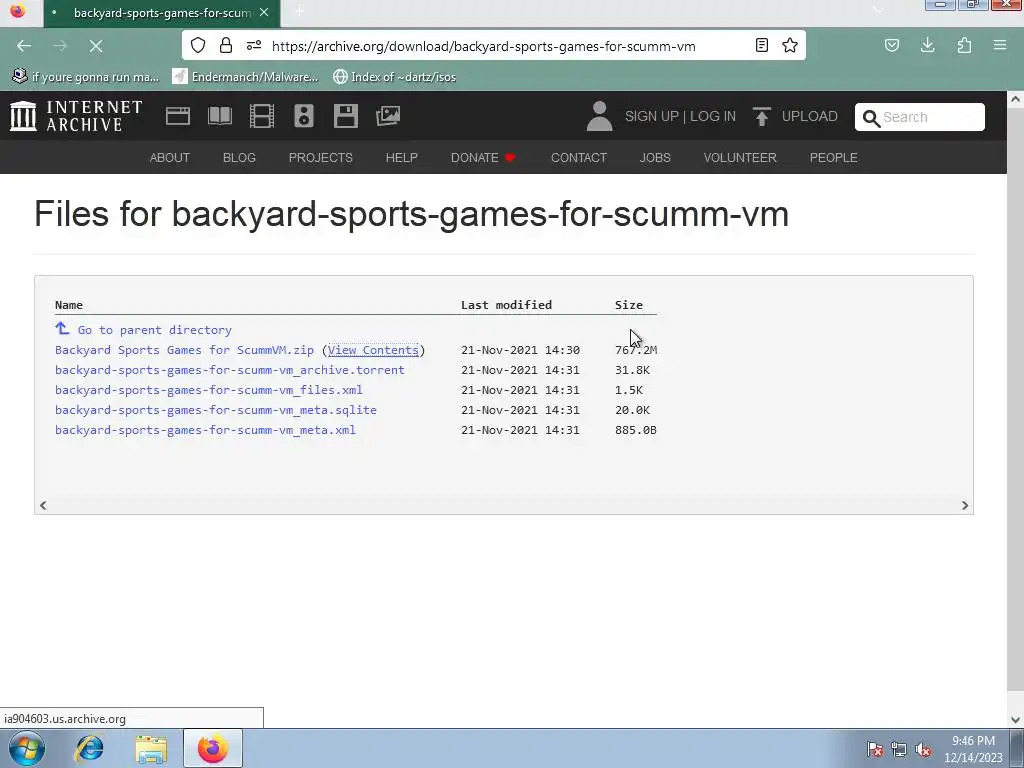Click the 'View Contents' link
Image resolution: width=1024 pixels, height=768 pixels.
[x=373, y=350]
